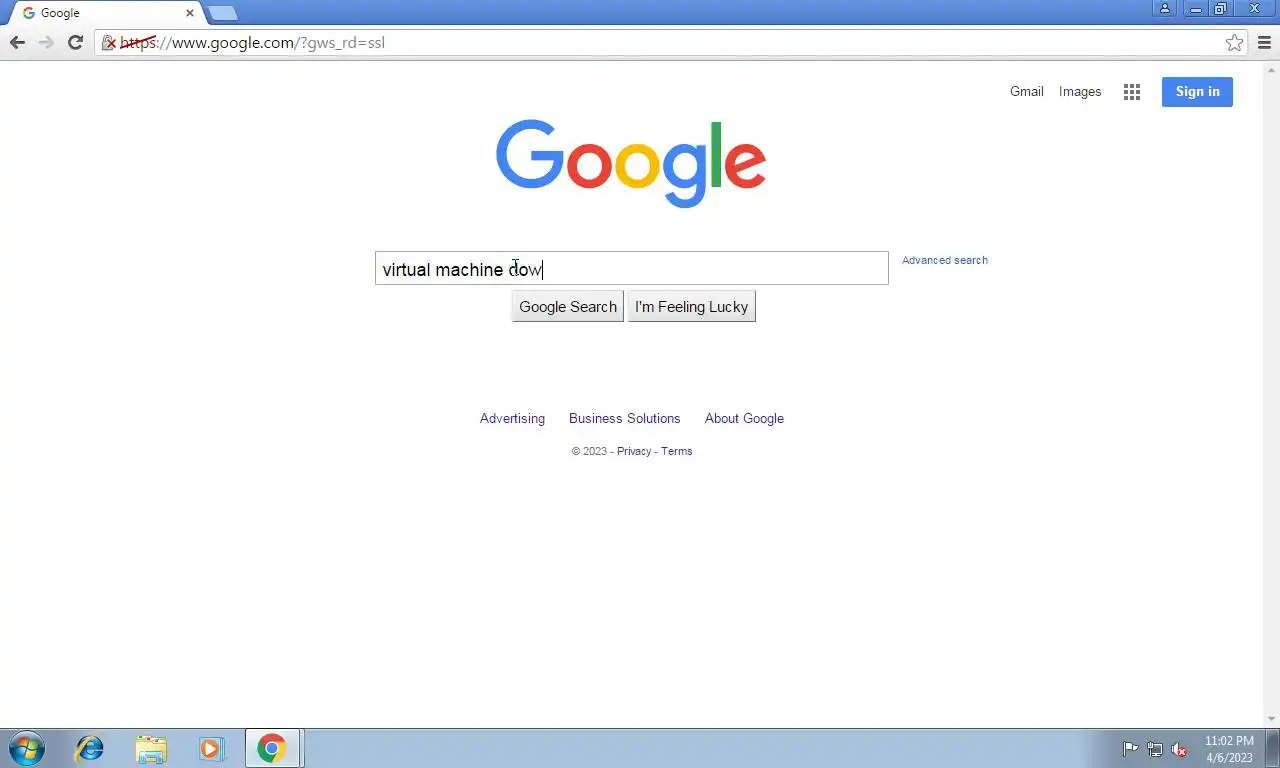Open the Privacy link
The height and width of the screenshot is (768, 1280).
pyautogui.click(x=634, y=451)
